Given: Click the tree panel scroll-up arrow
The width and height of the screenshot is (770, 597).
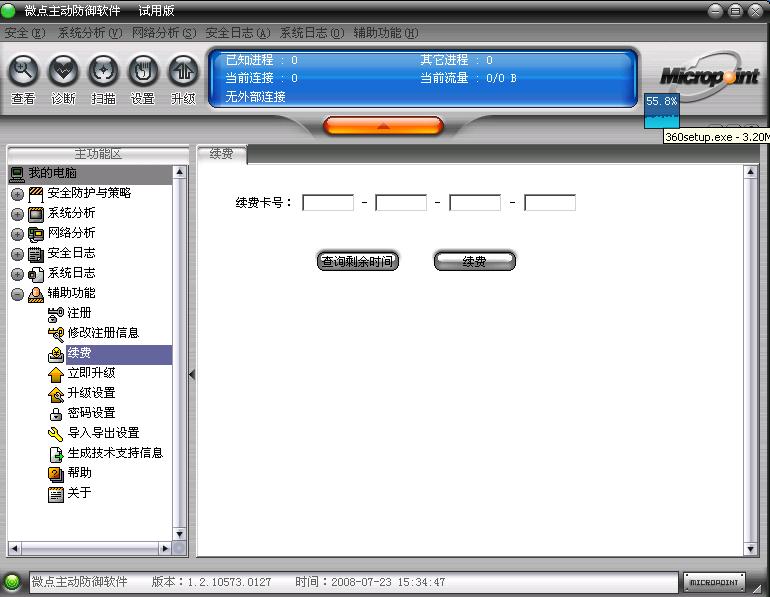Looking at the screenshot, I should (x=180, y=172).
